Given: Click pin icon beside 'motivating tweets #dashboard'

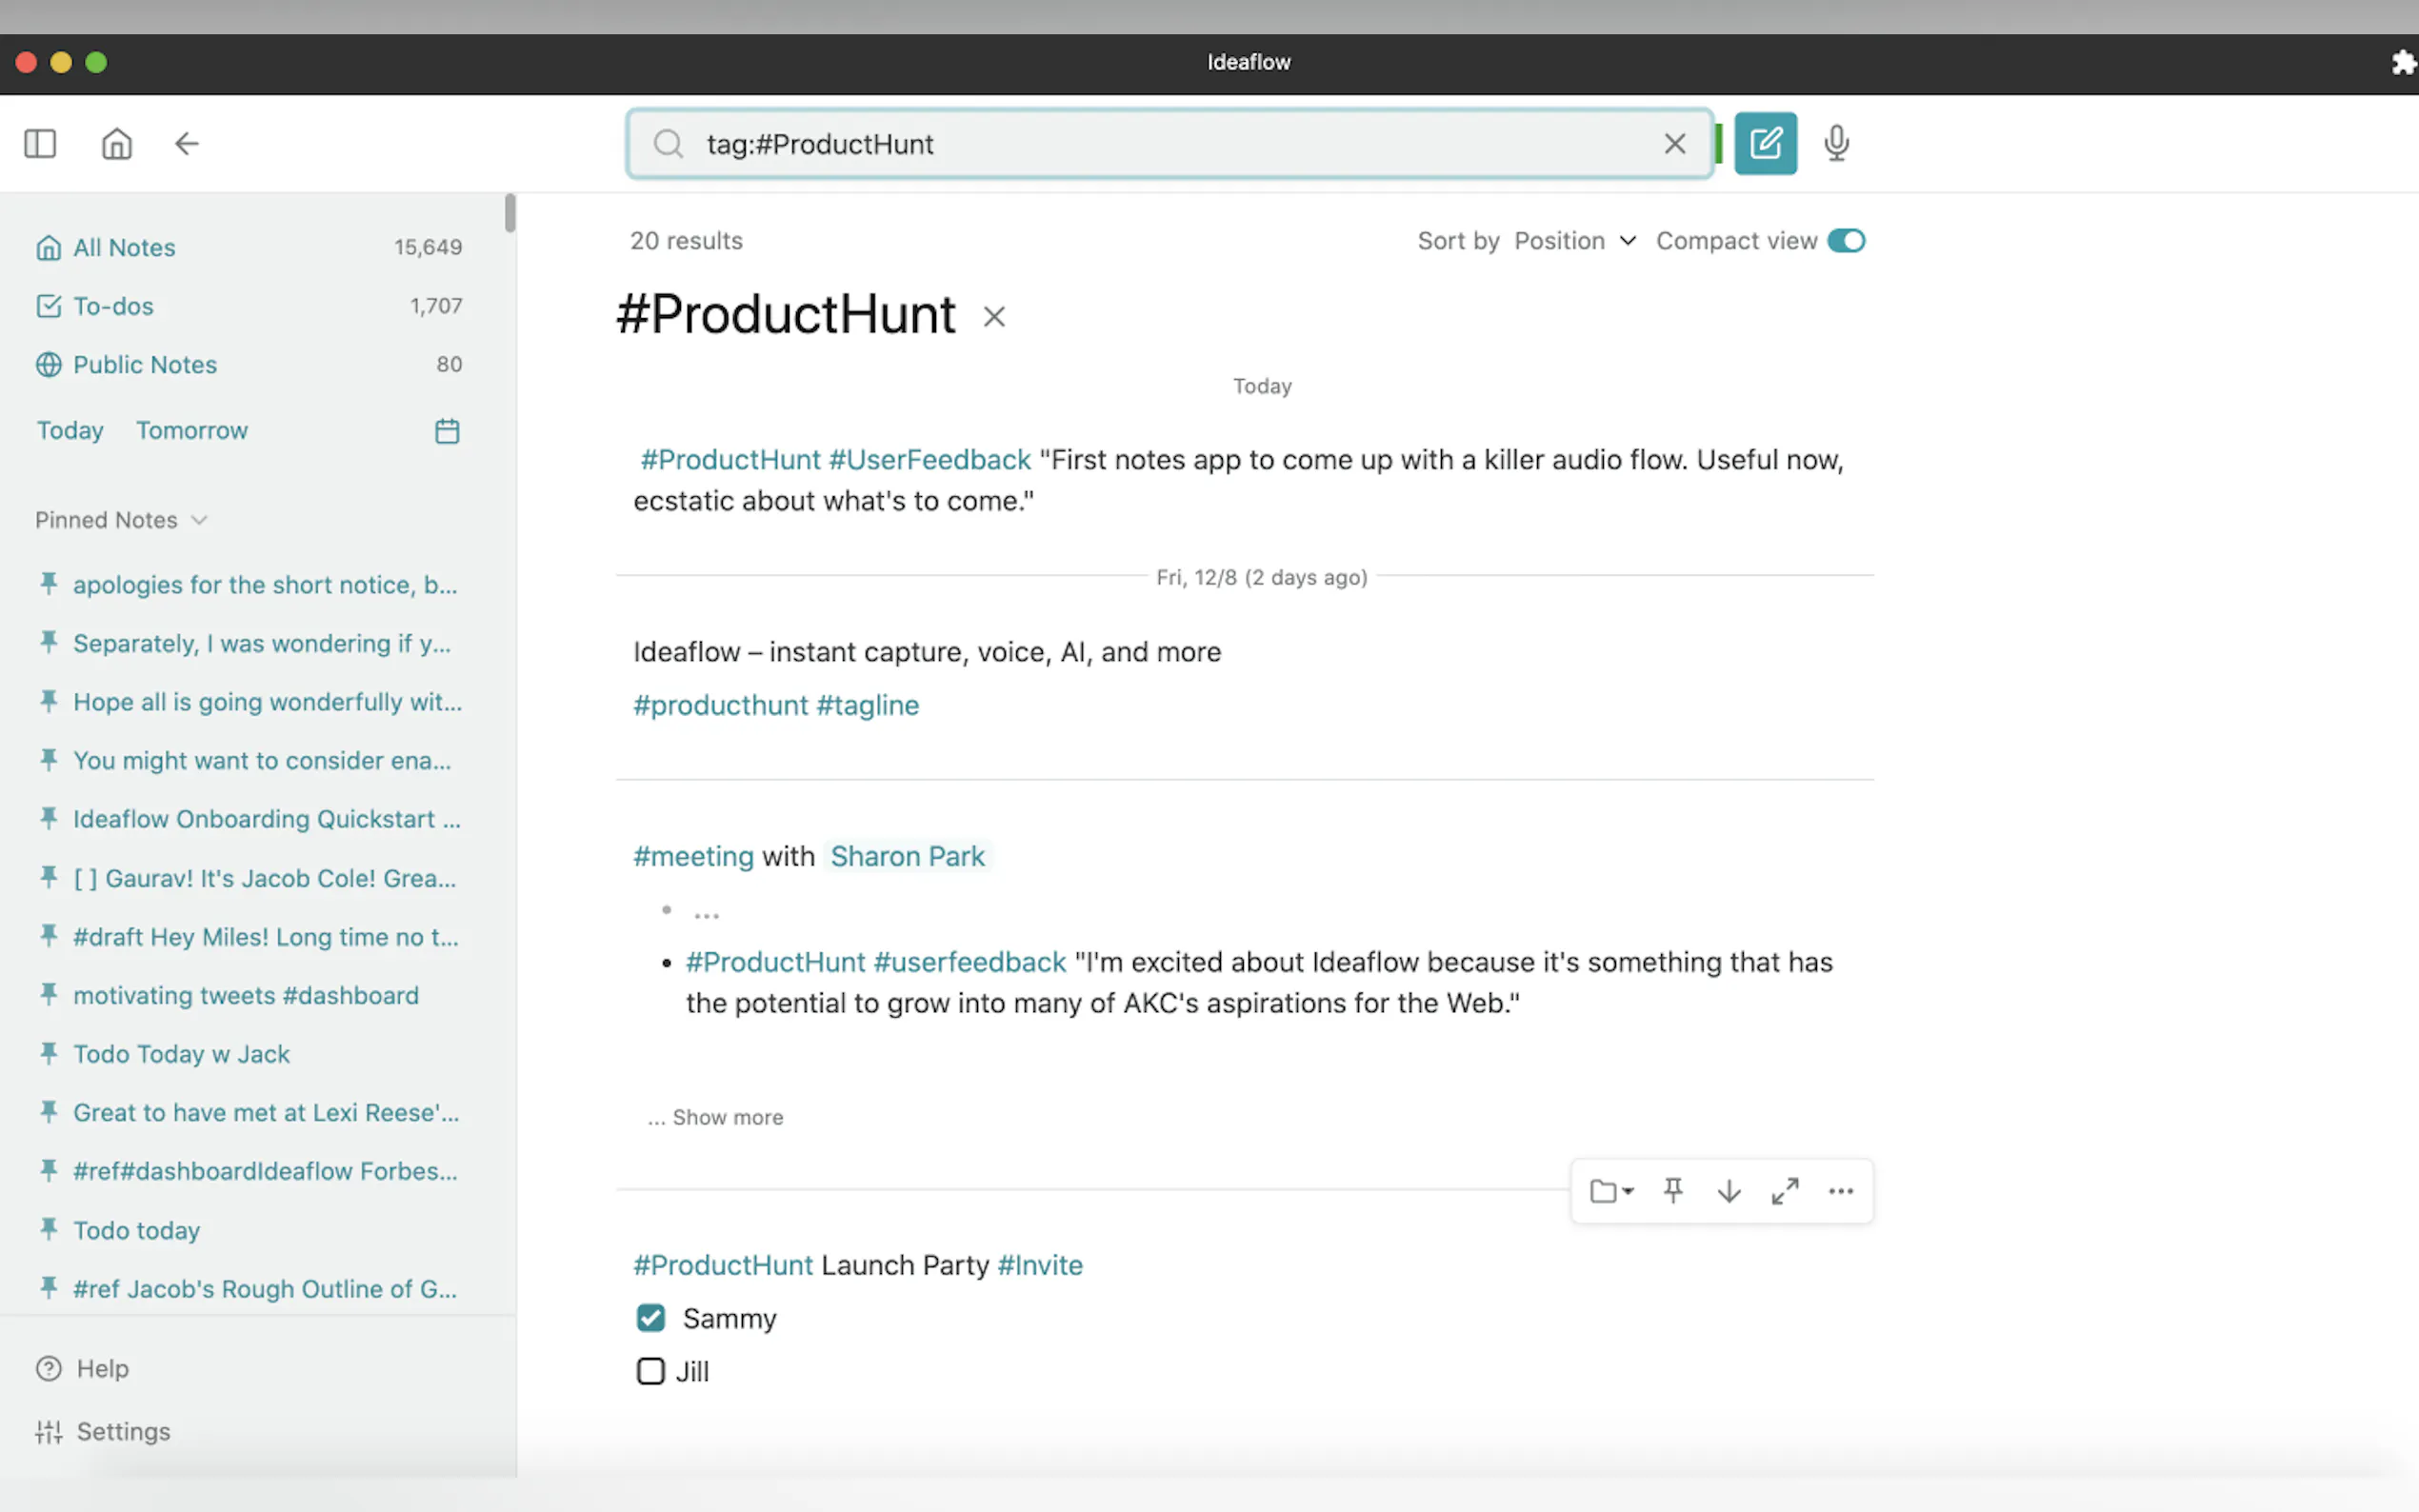Looking at the screenshot, I should [x=48, y=994].
